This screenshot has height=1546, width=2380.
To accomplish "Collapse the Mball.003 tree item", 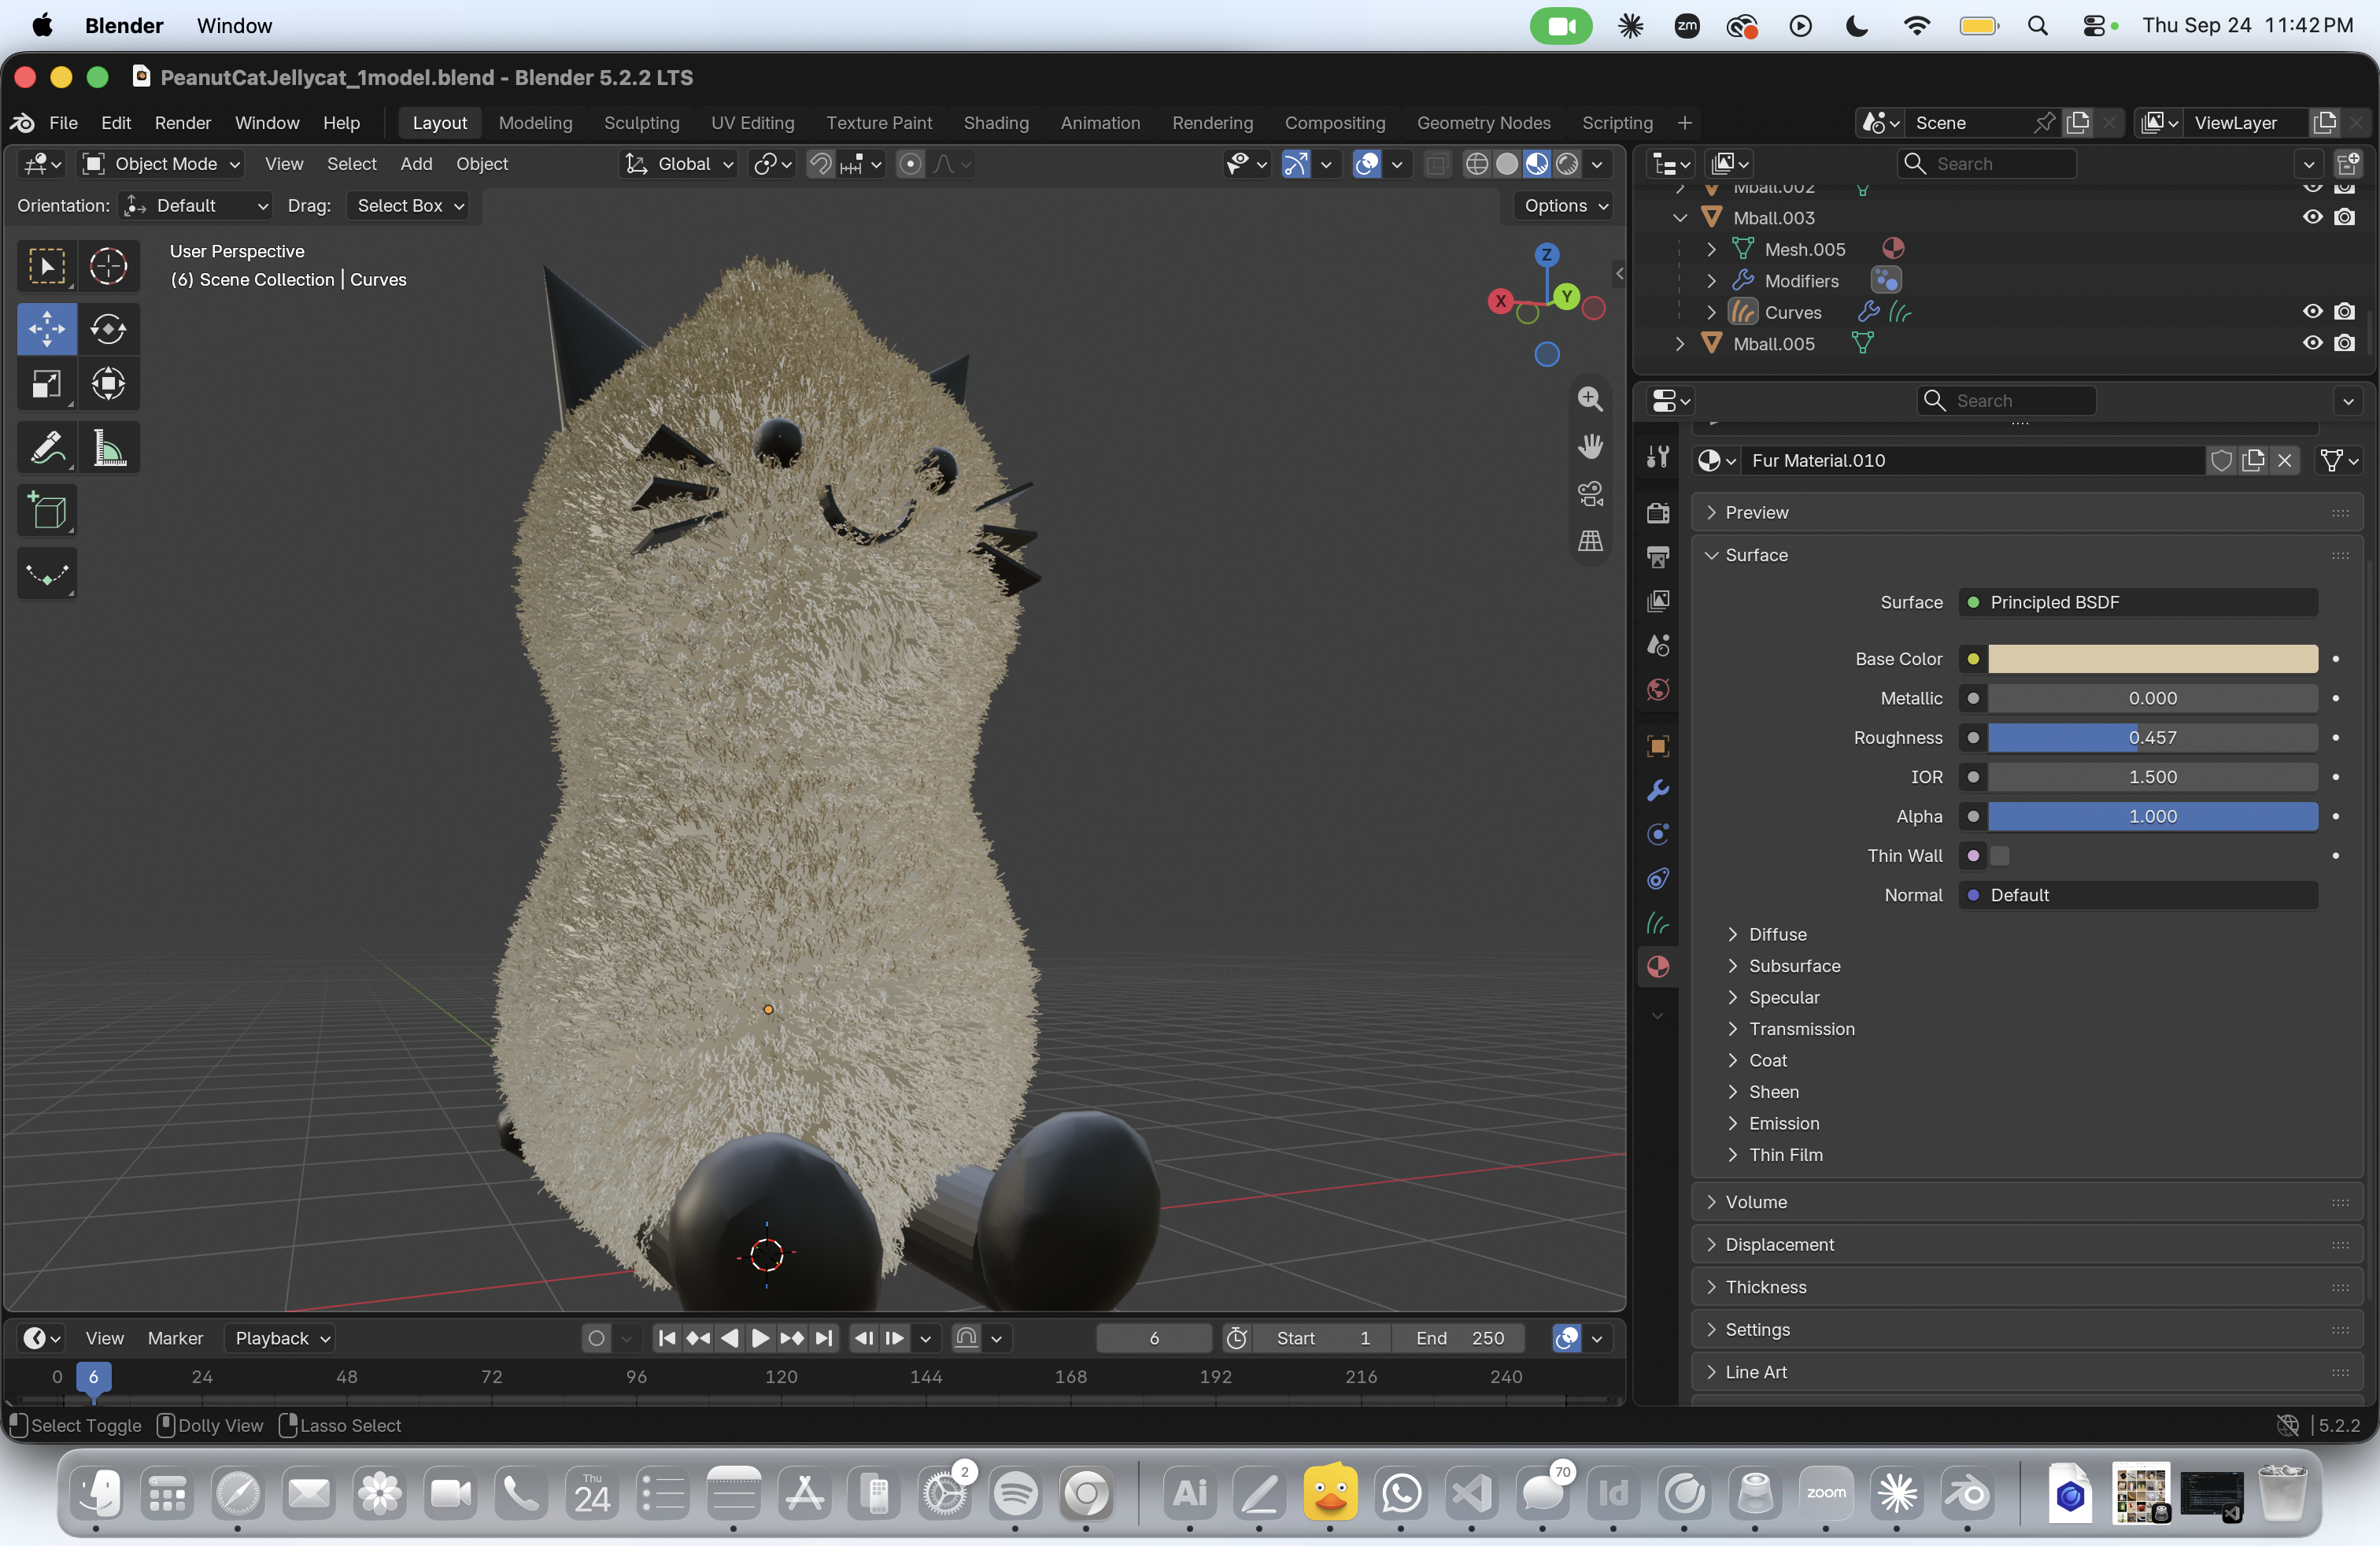I will click(x=1680, y=217).
